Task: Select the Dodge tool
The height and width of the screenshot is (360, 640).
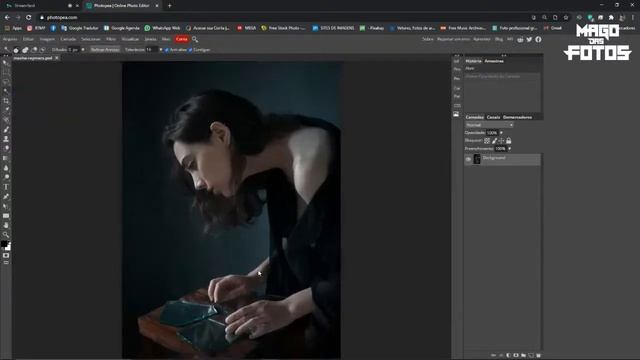Action: pyautogui.click(x=6, y=177)
